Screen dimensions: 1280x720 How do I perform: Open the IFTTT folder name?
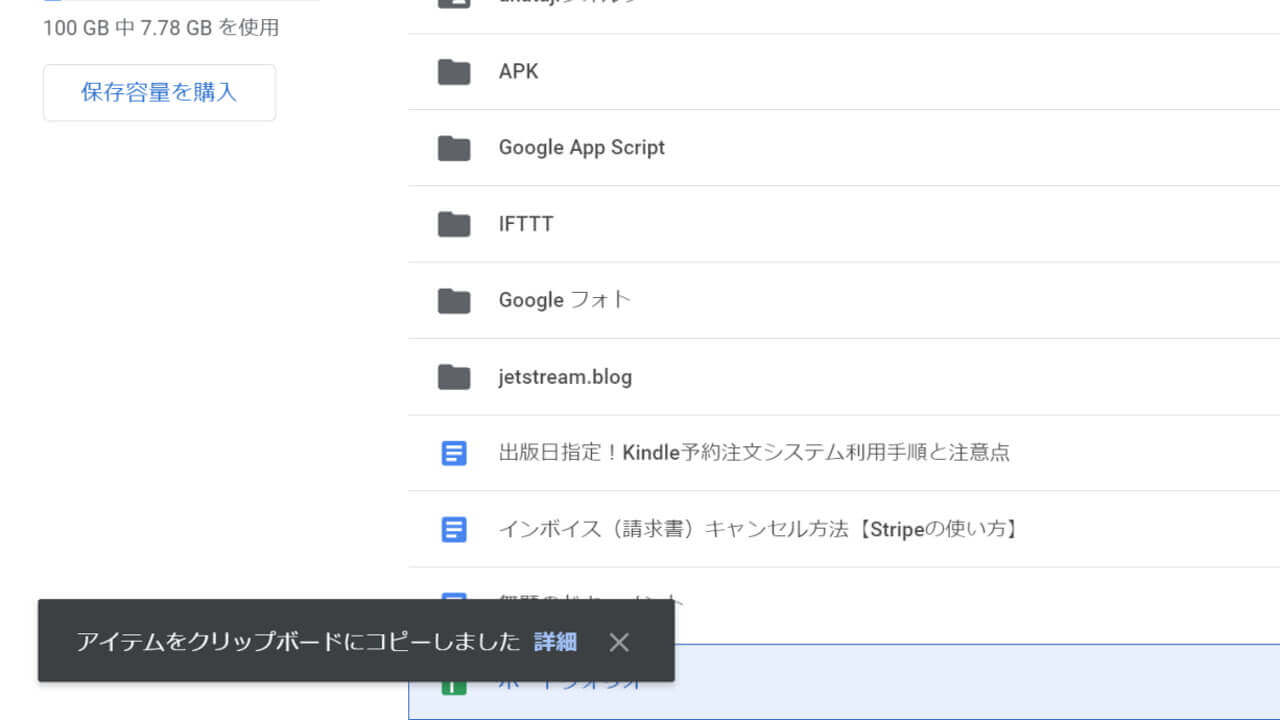pos(526,224)
